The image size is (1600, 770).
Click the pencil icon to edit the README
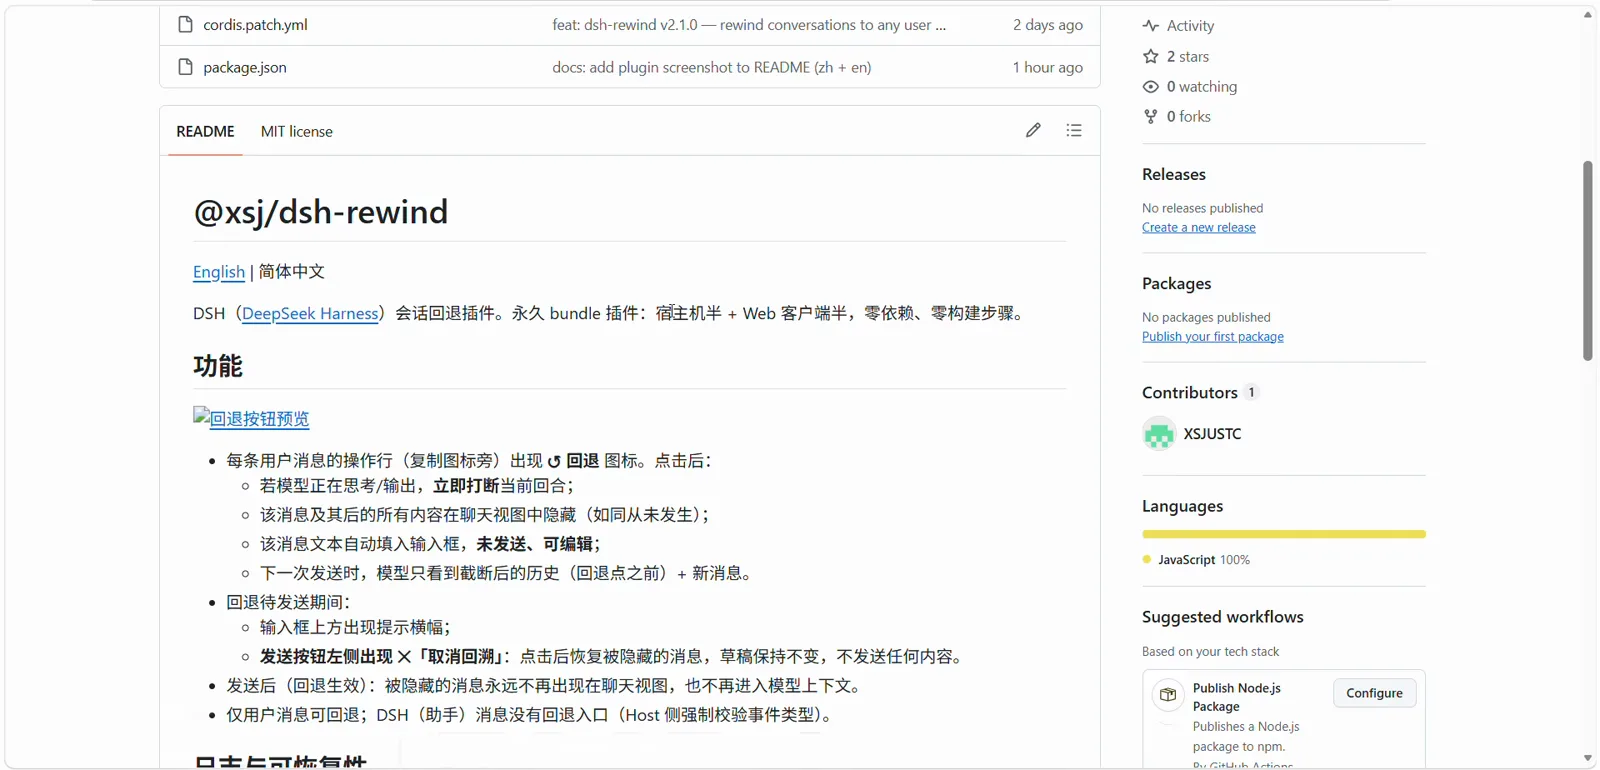pyautogui.click(x=1033, y=130)
